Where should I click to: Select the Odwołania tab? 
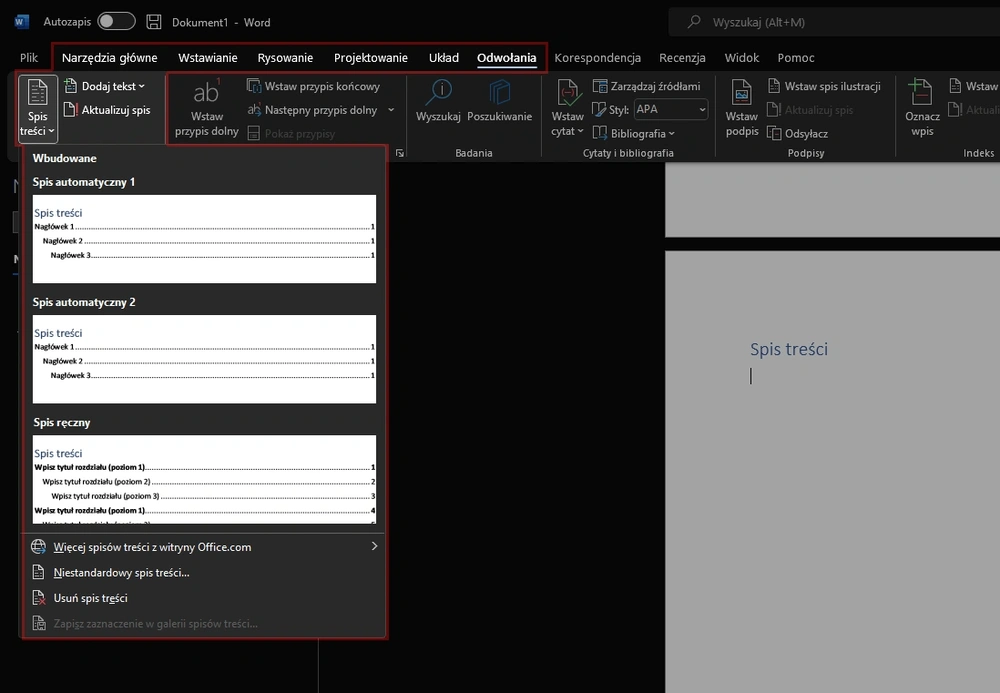506,58
